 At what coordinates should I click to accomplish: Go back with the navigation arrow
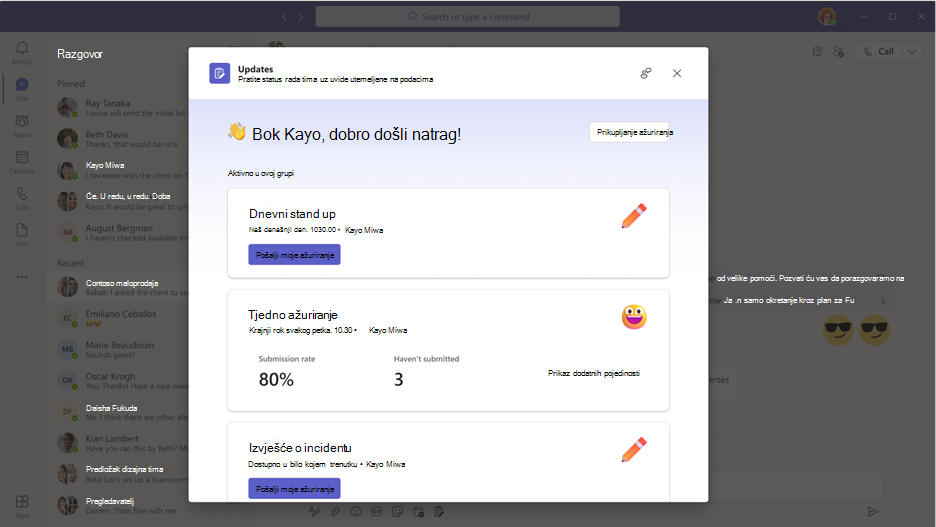point(284,17)
